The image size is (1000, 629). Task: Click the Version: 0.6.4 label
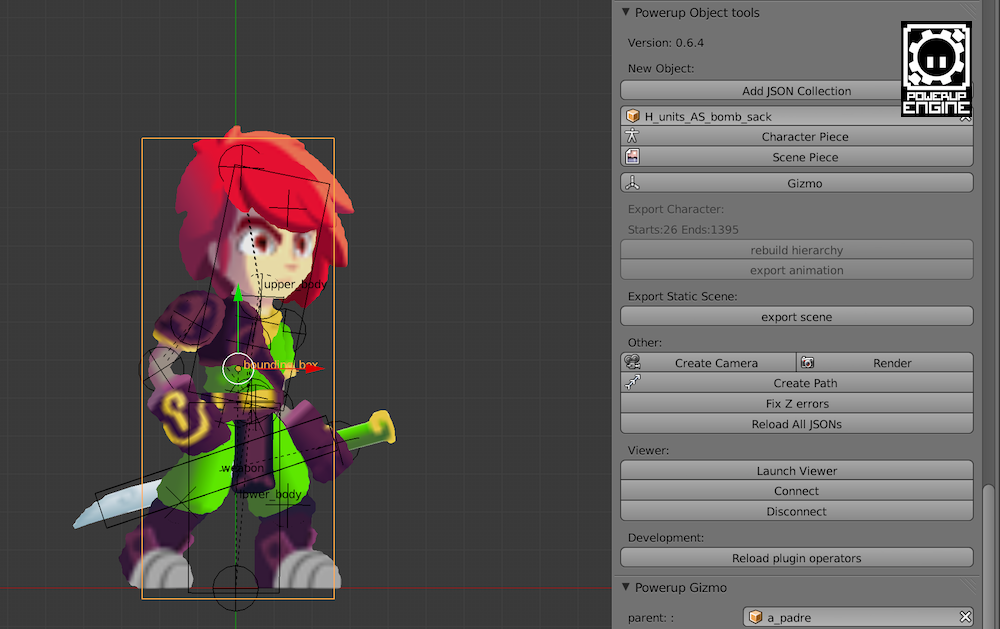coord(665,43)
